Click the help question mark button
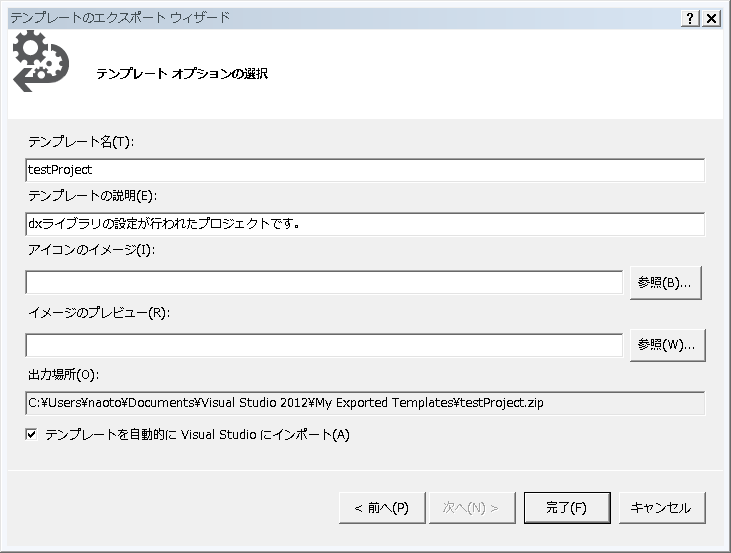Screen dimensions: 731x553 [690, 18]
